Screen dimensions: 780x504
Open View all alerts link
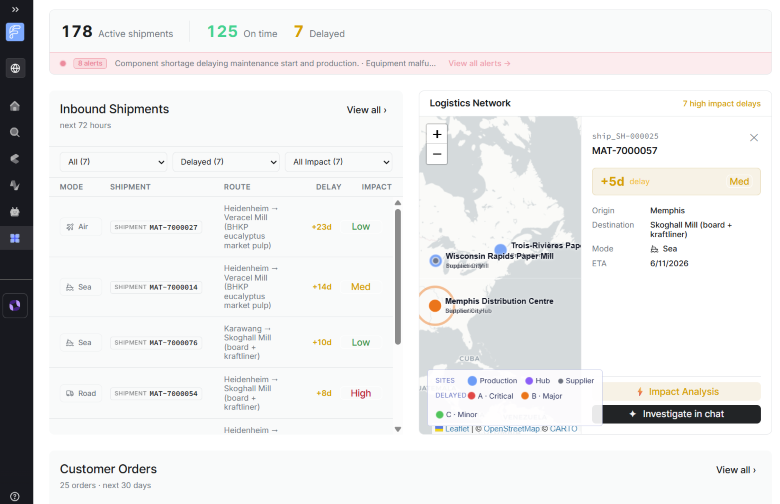click(479, 63)
